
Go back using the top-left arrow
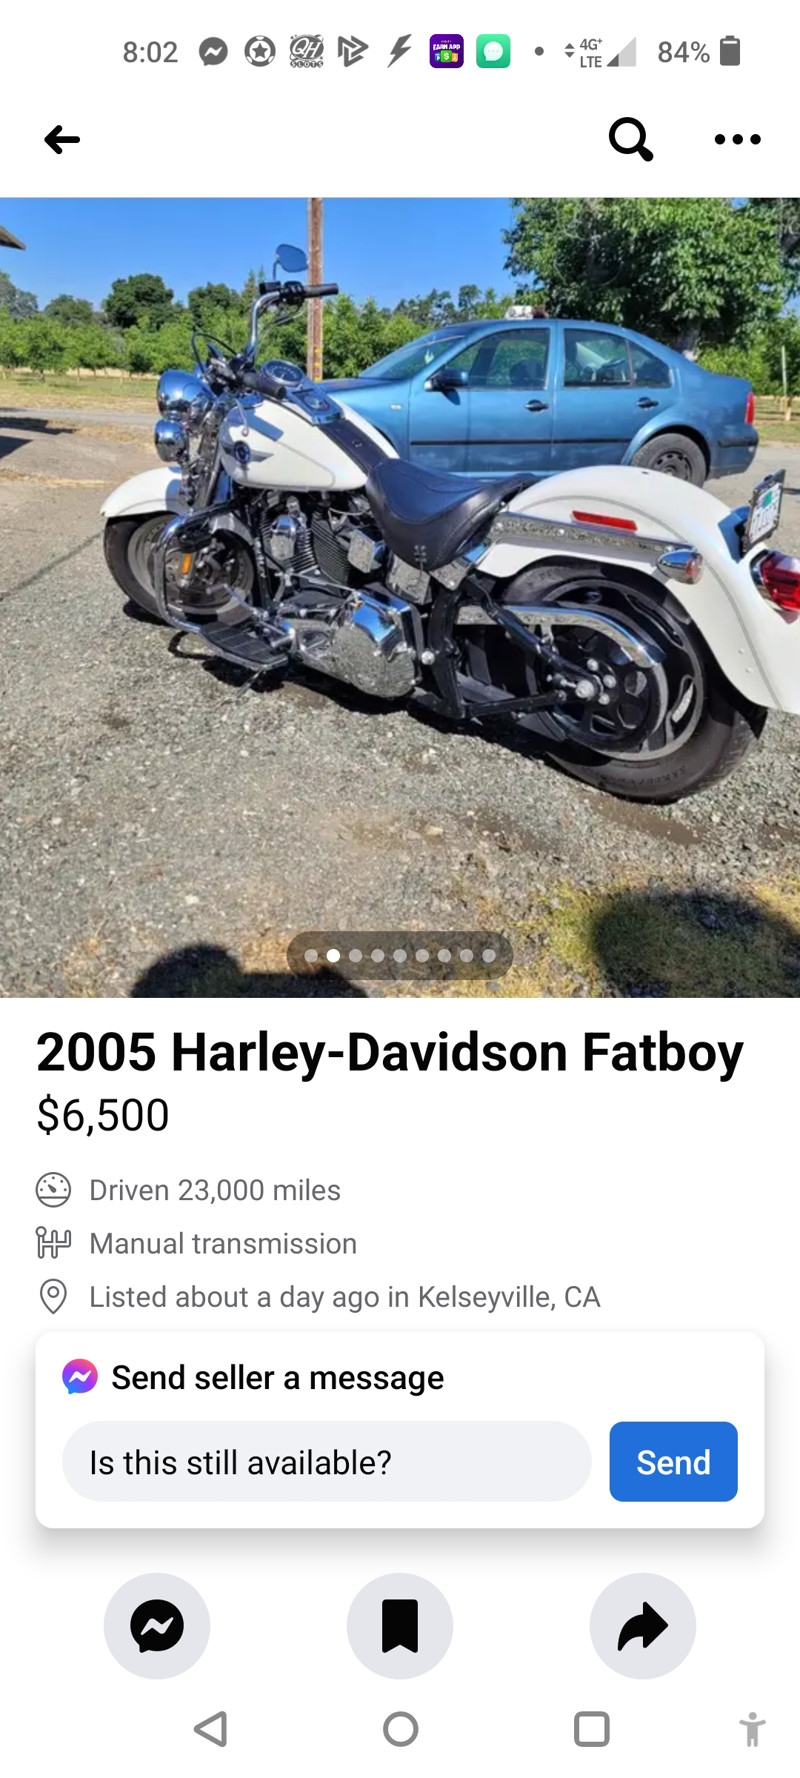coord(62,139)
